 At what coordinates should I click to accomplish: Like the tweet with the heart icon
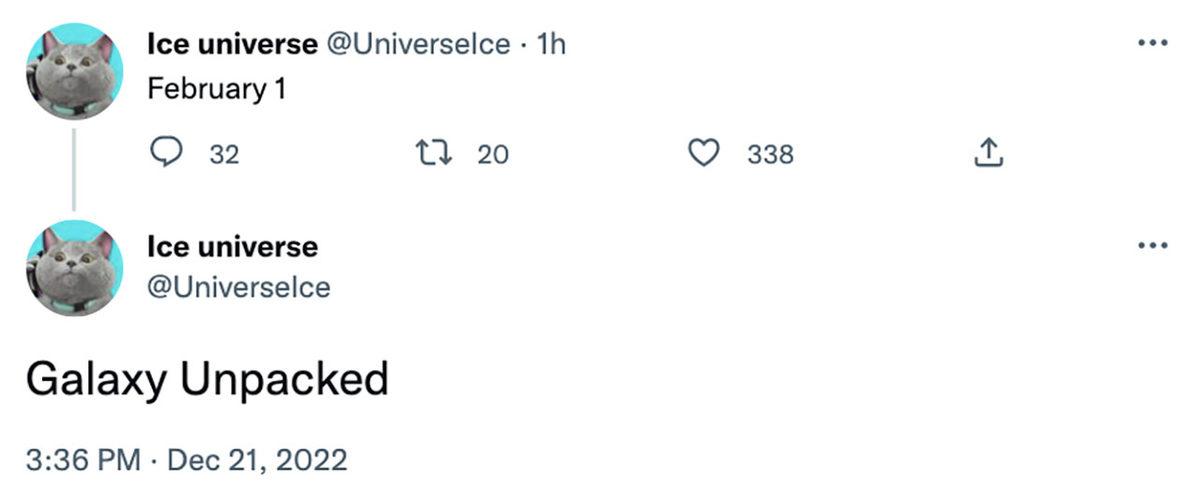pos(705,153)
